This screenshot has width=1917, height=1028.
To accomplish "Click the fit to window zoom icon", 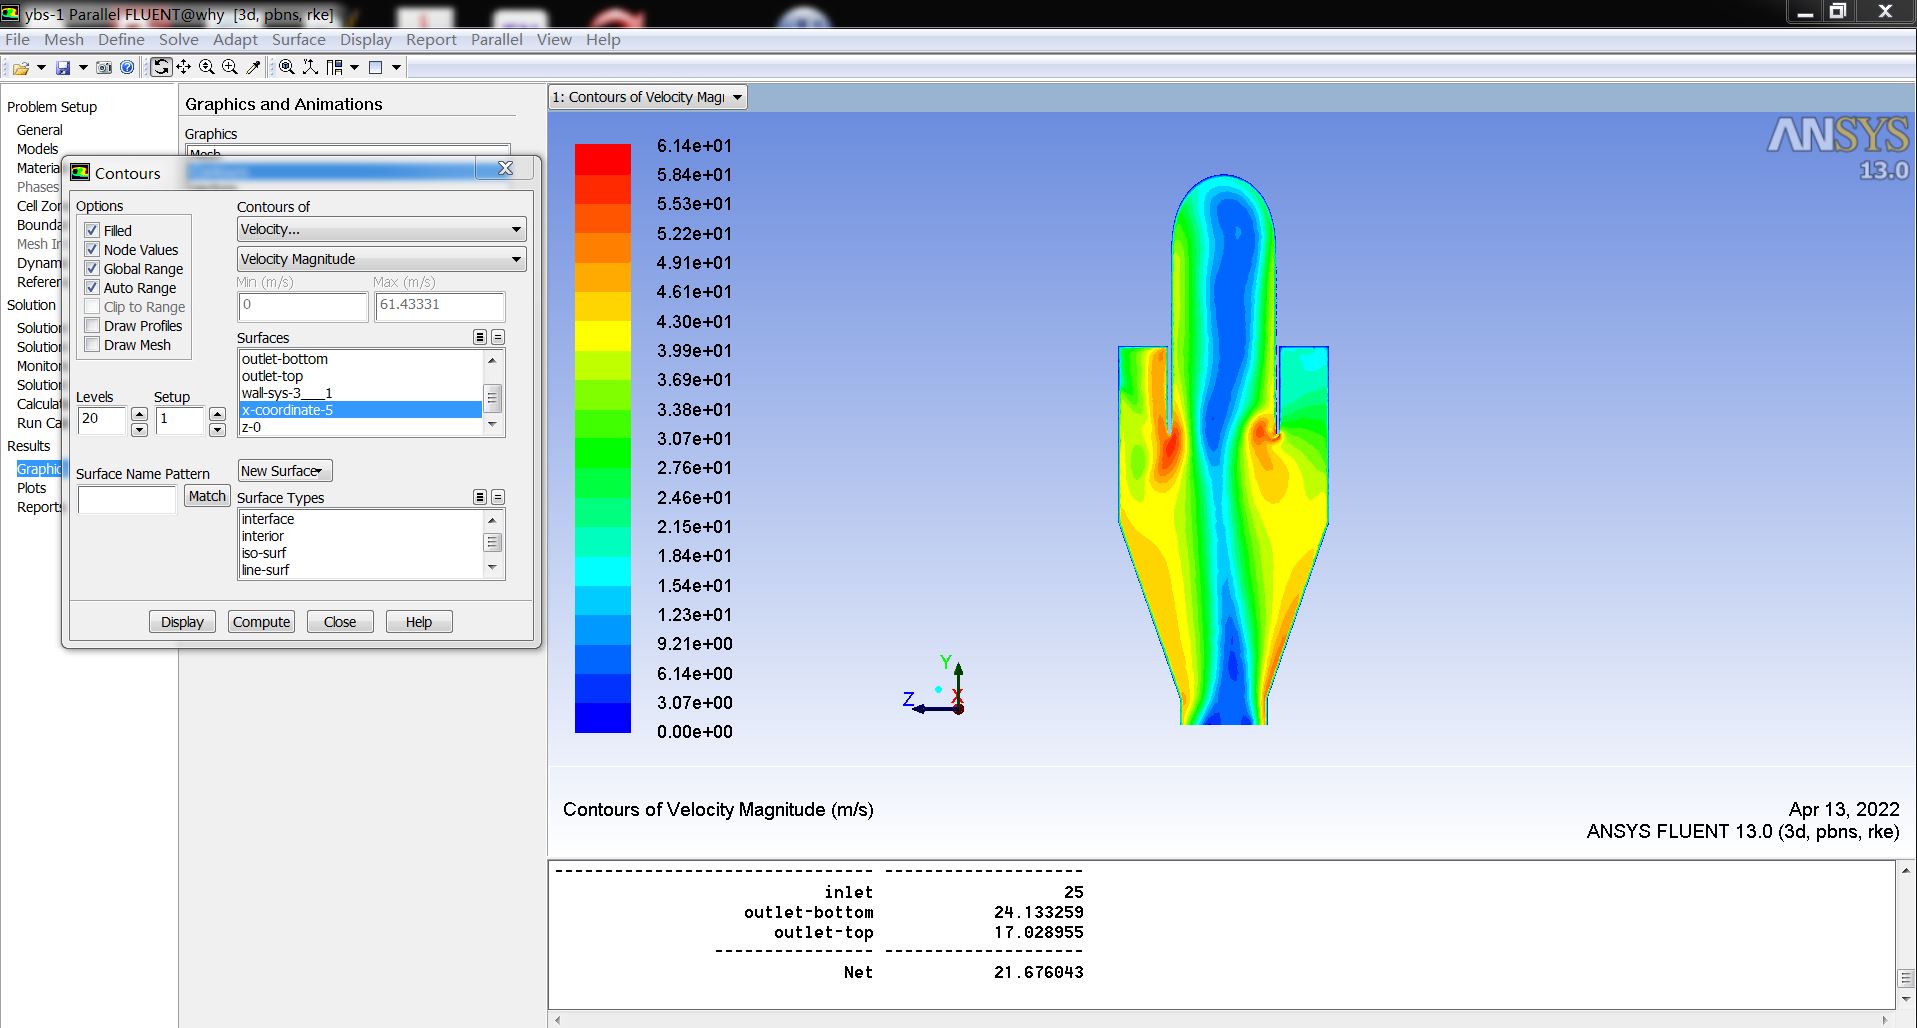I will pos(287,67).
